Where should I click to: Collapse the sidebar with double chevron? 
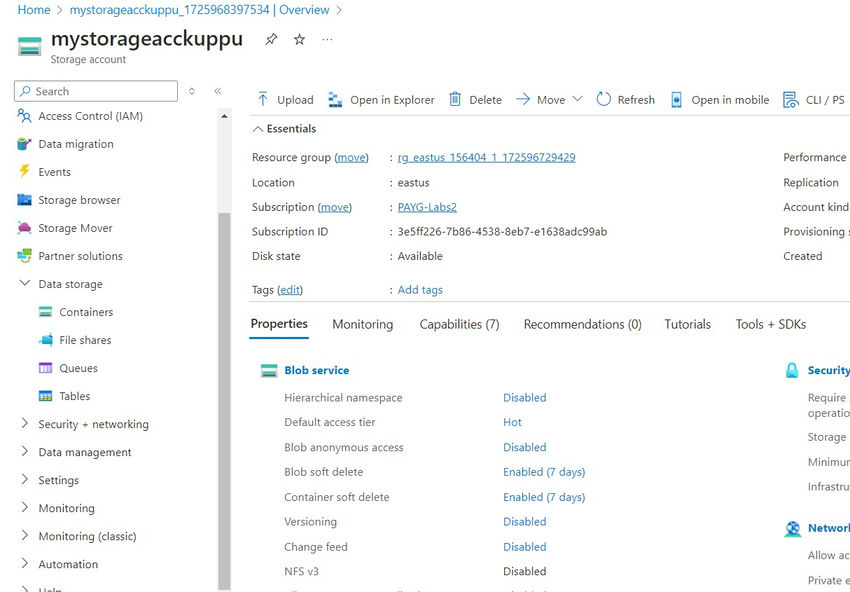pos(217,91)
